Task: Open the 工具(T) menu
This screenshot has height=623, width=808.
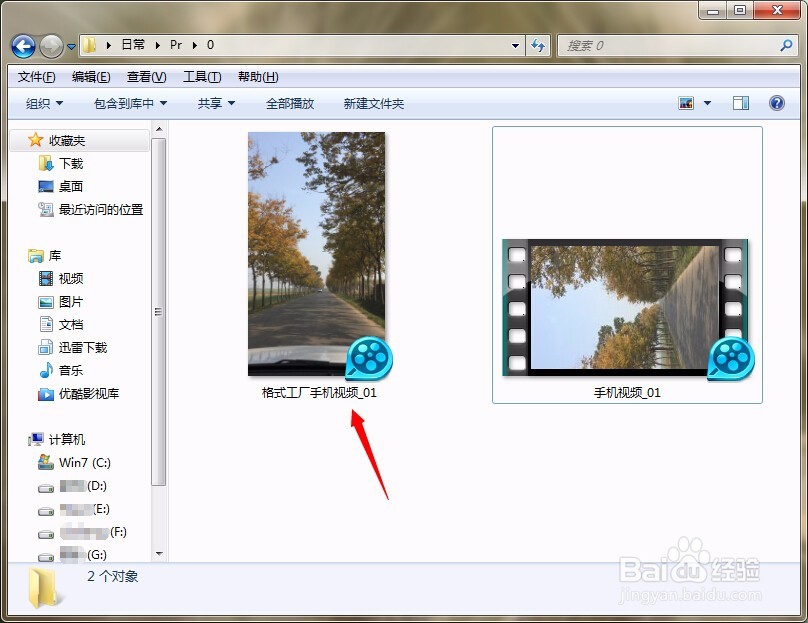Action: point(202,77)
